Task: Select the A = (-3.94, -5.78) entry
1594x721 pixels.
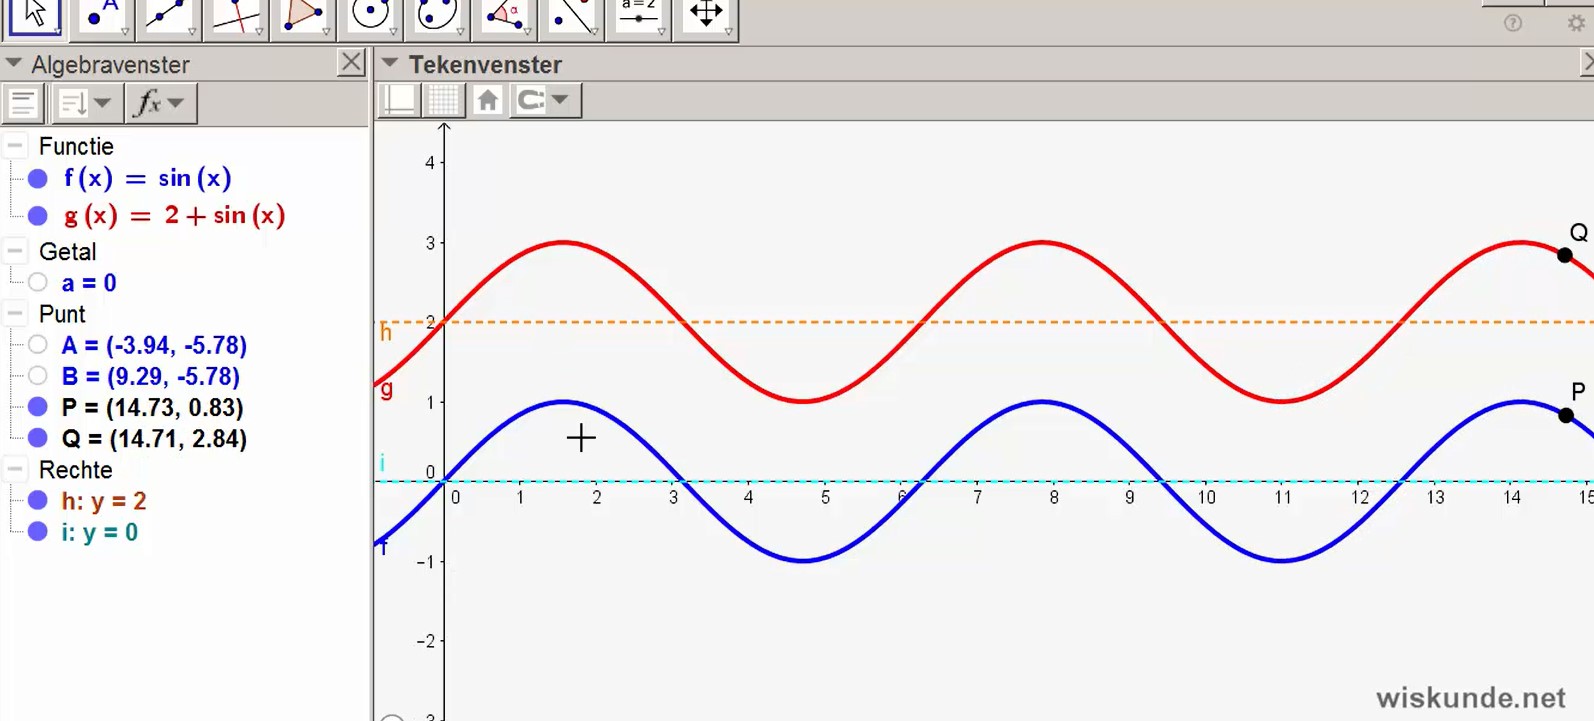Action: pos(154,345)
